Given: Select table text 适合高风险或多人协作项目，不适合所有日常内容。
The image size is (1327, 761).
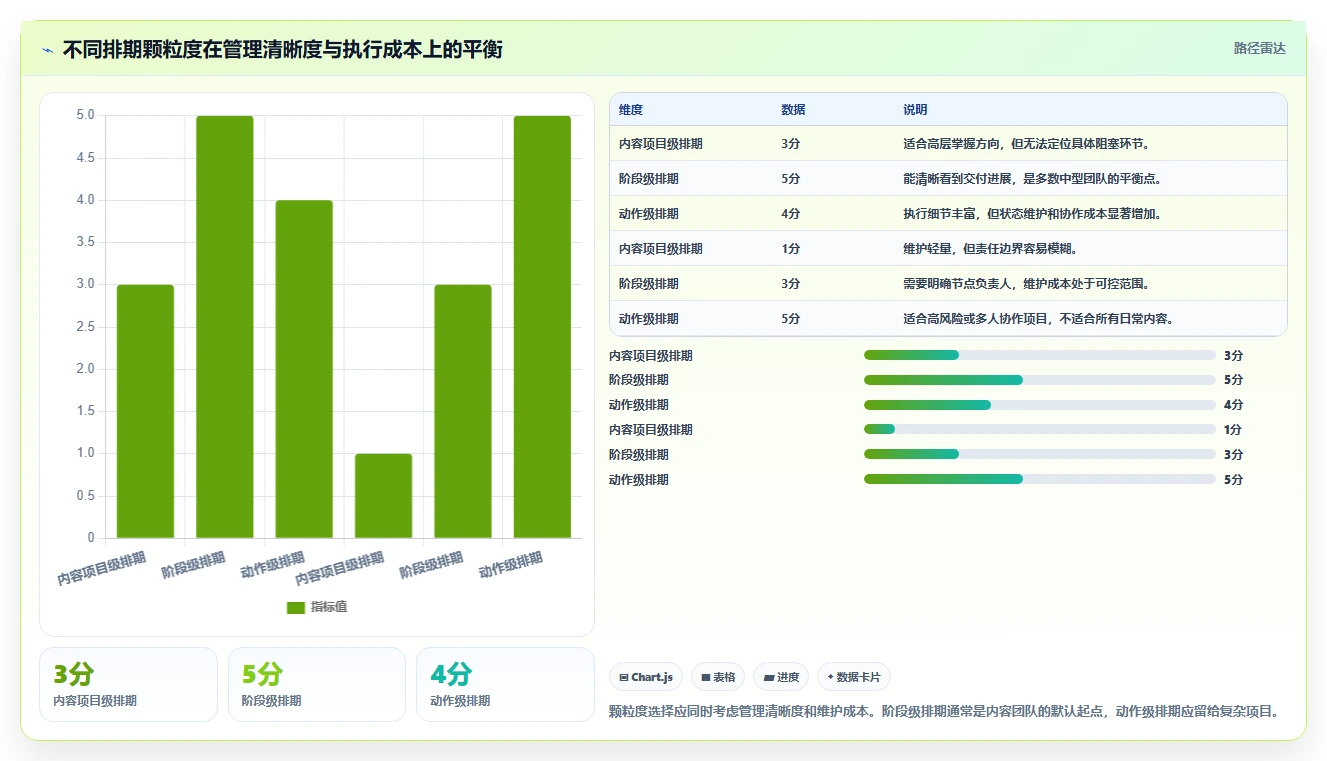Looking at the screenshot, I should tap(1038, 319).
